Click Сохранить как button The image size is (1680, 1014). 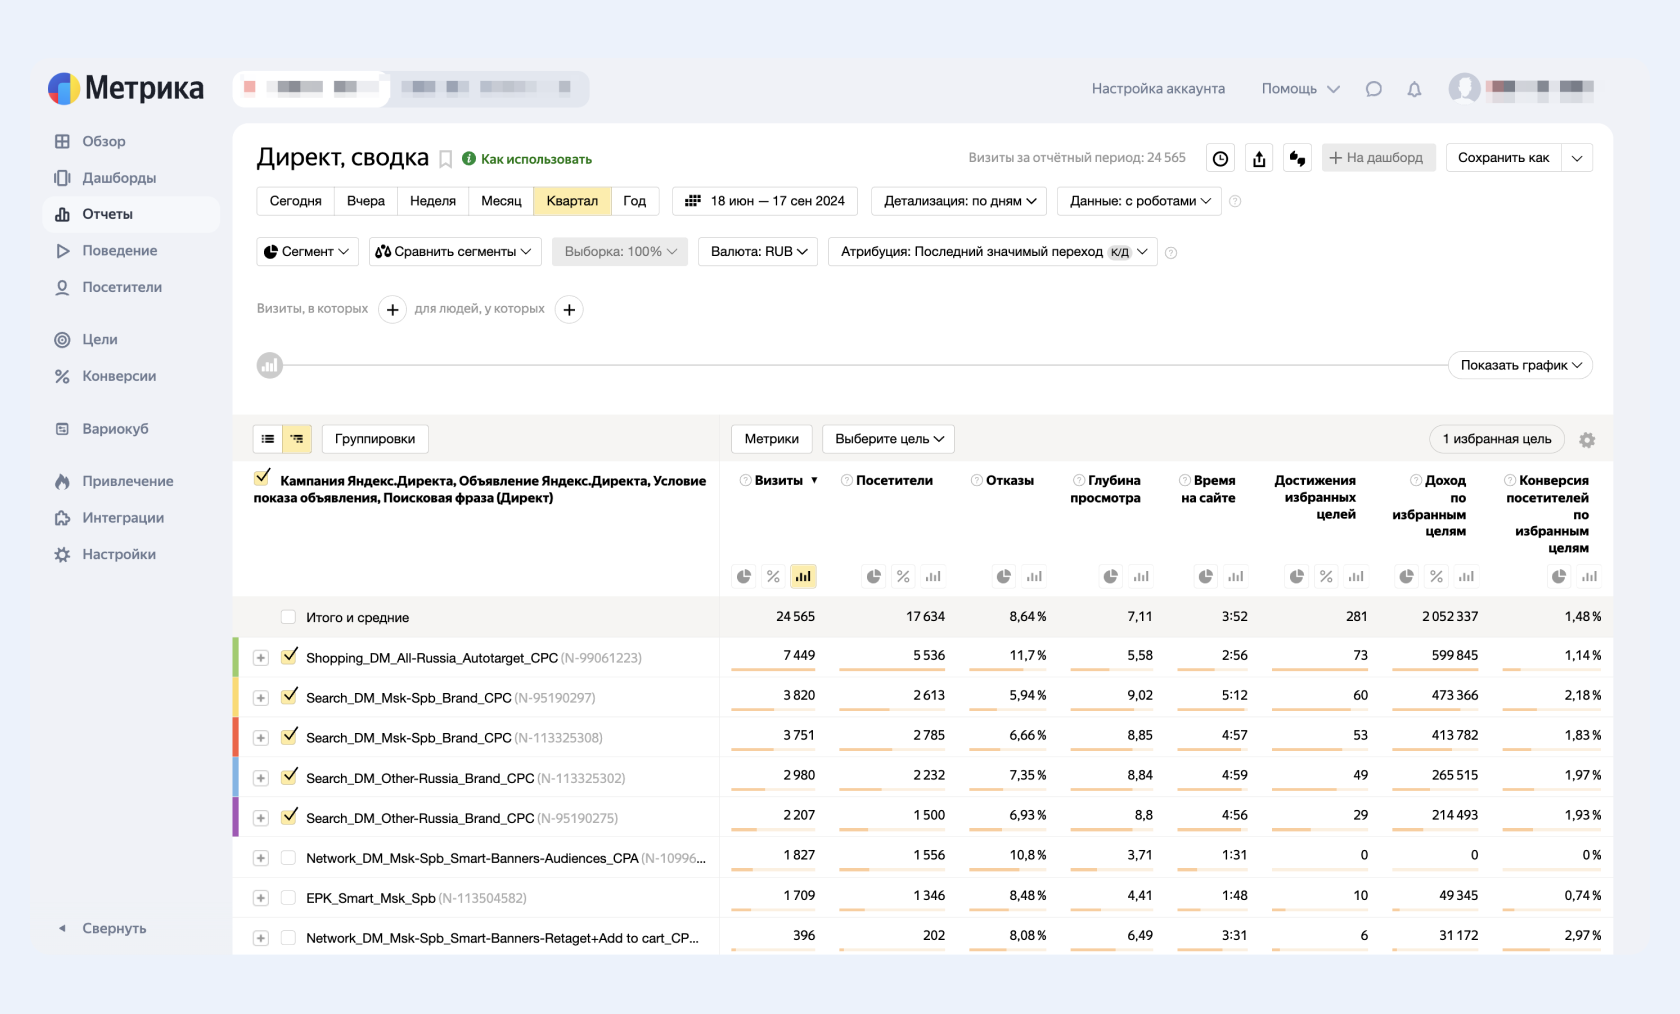(x=1503, y=158)
